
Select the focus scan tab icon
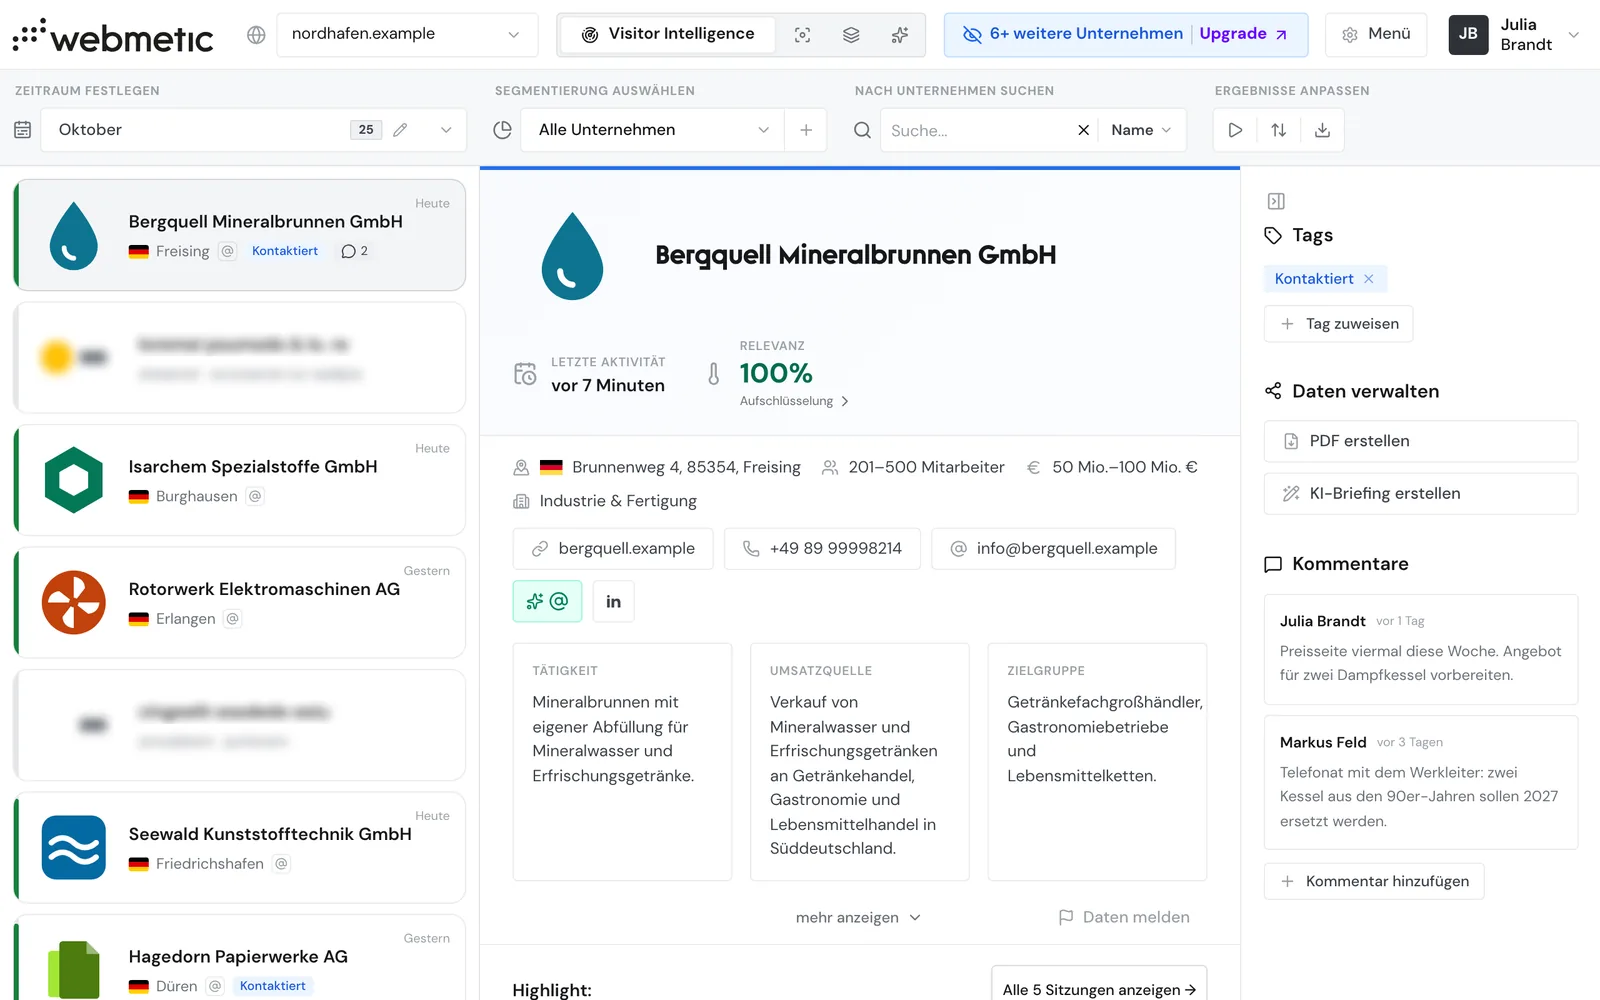click(x=802, y=35)
